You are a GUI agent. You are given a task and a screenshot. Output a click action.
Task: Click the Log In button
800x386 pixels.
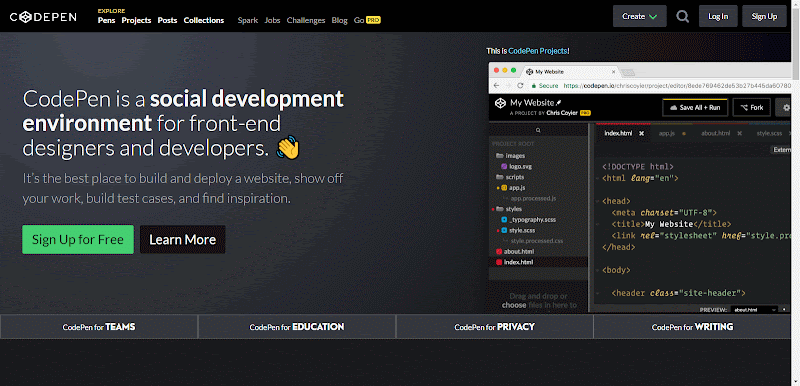(718, 16)
